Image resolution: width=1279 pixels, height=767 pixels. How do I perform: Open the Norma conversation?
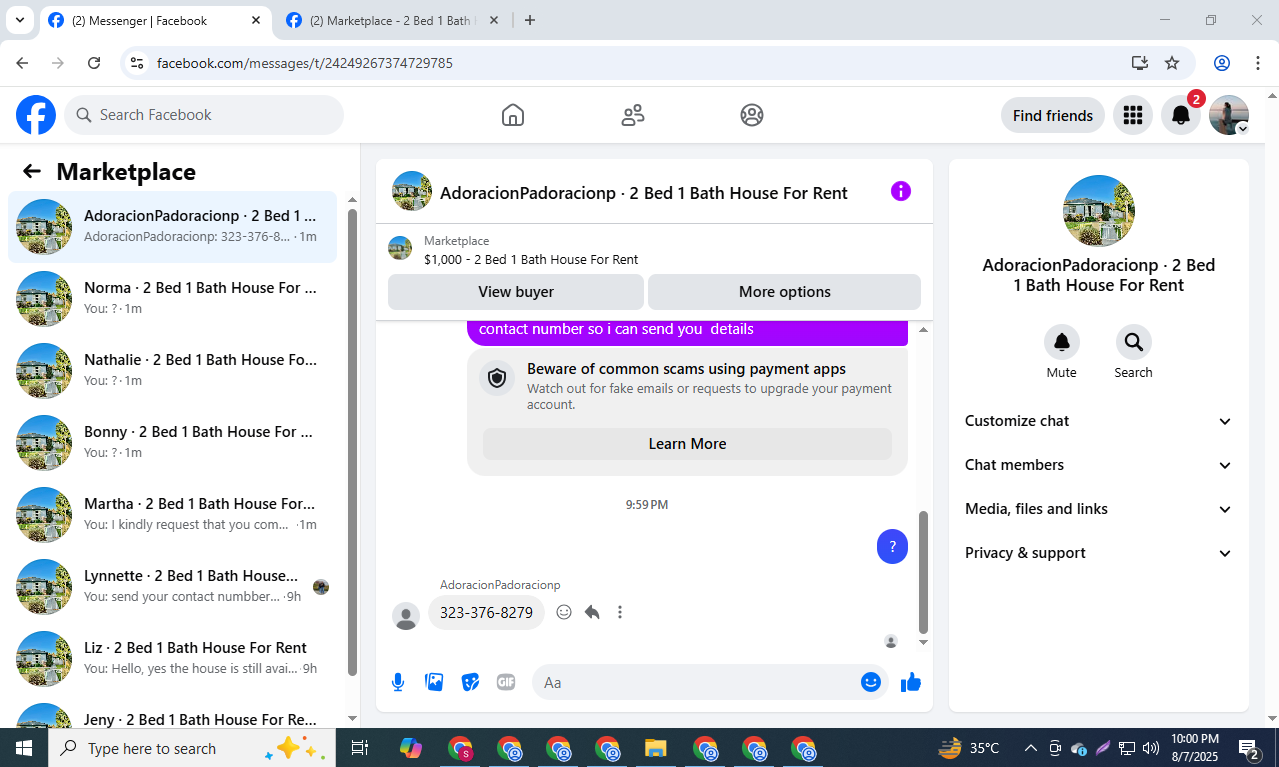click(172, 298)
